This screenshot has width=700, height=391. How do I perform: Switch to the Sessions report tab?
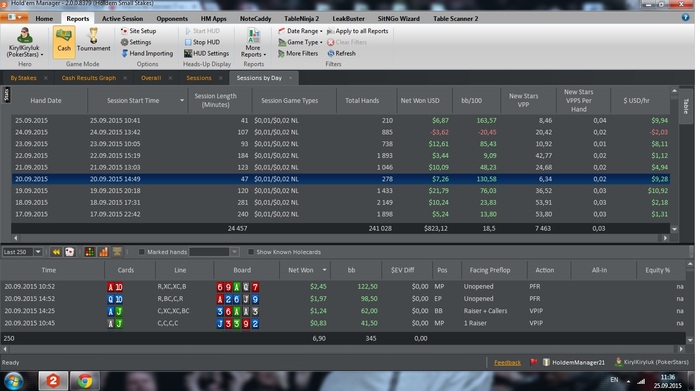(199, 78)
